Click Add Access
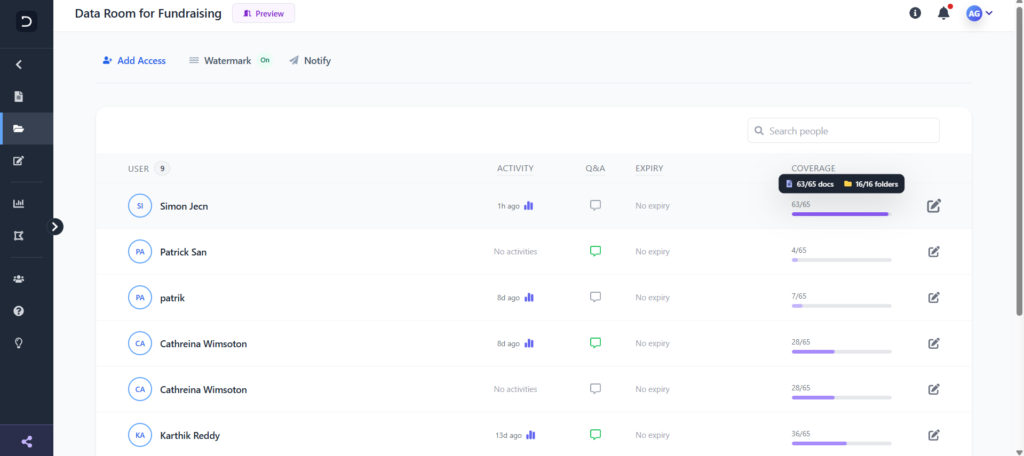The image size is (1024, 456). tap(134, 61)
